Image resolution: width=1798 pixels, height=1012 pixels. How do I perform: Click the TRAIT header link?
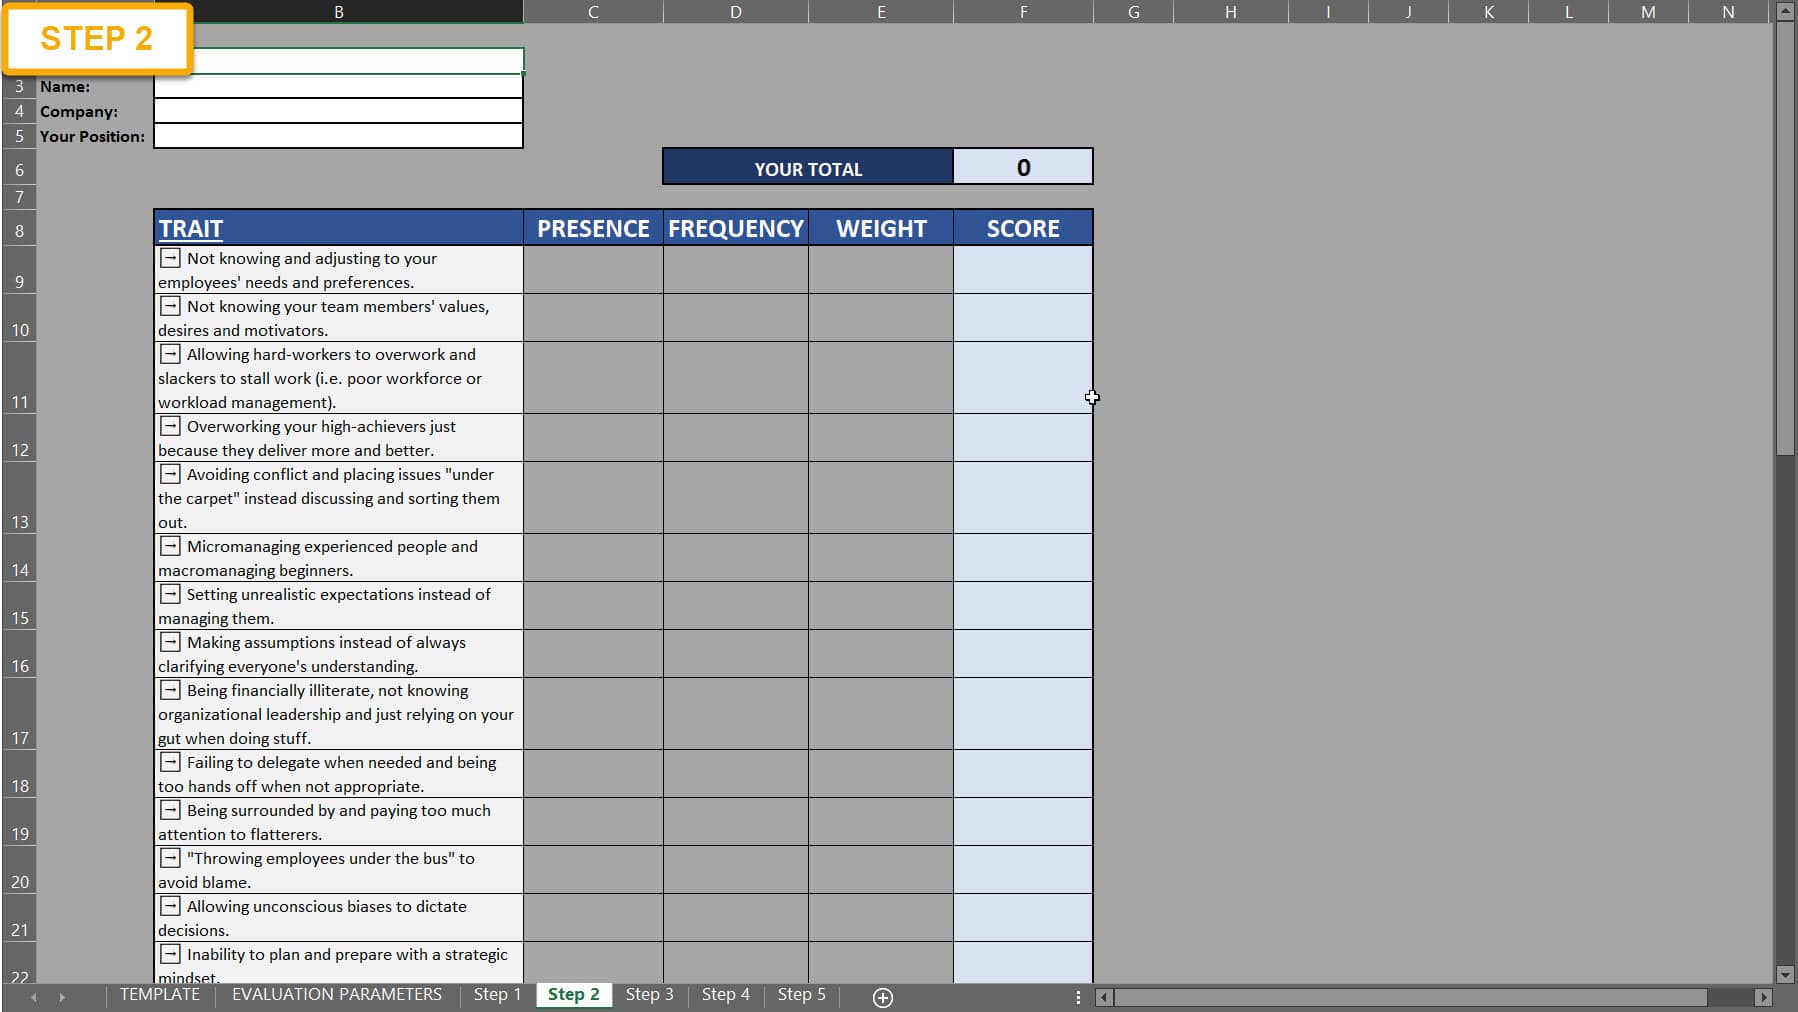190,229
